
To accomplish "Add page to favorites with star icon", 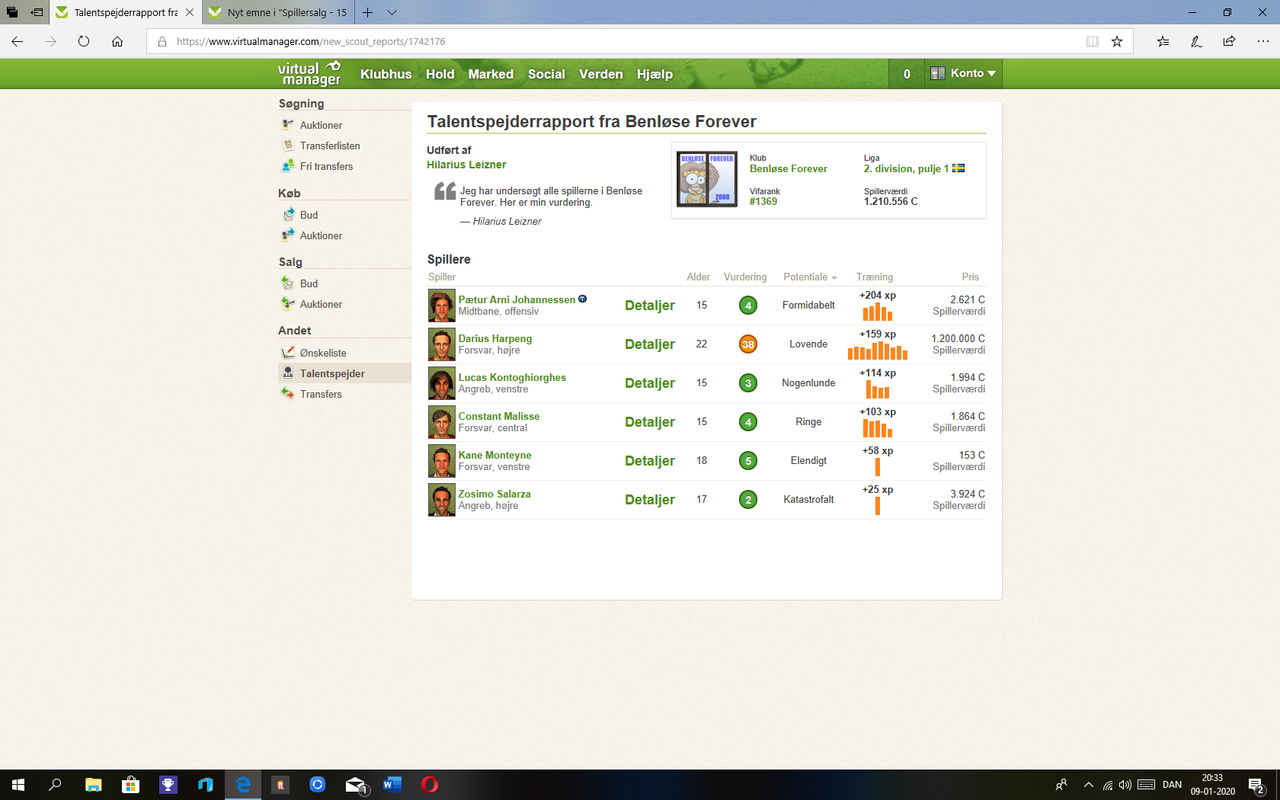I will click(x=1117, y=42).
